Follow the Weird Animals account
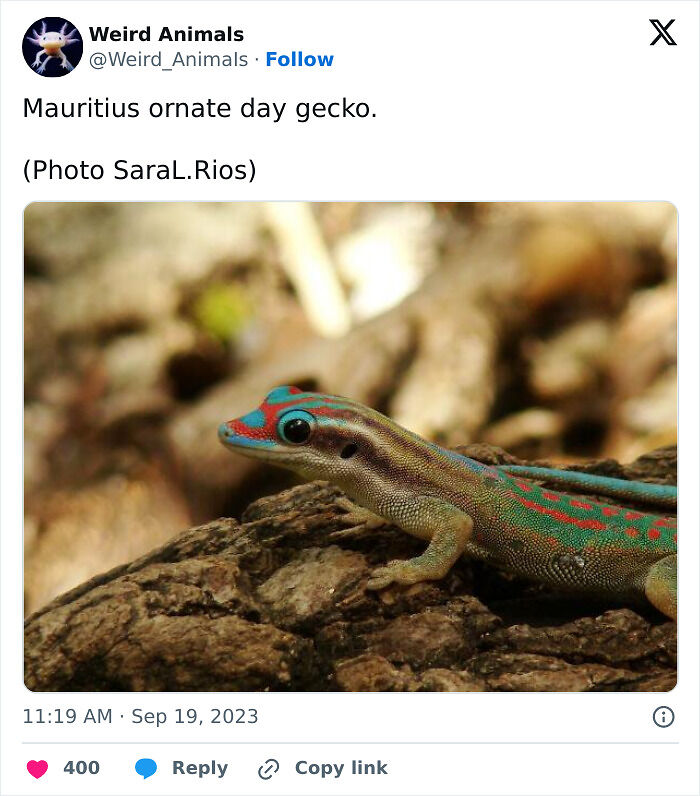This screenshot has width=700, height=796. (x=299, y=59)
